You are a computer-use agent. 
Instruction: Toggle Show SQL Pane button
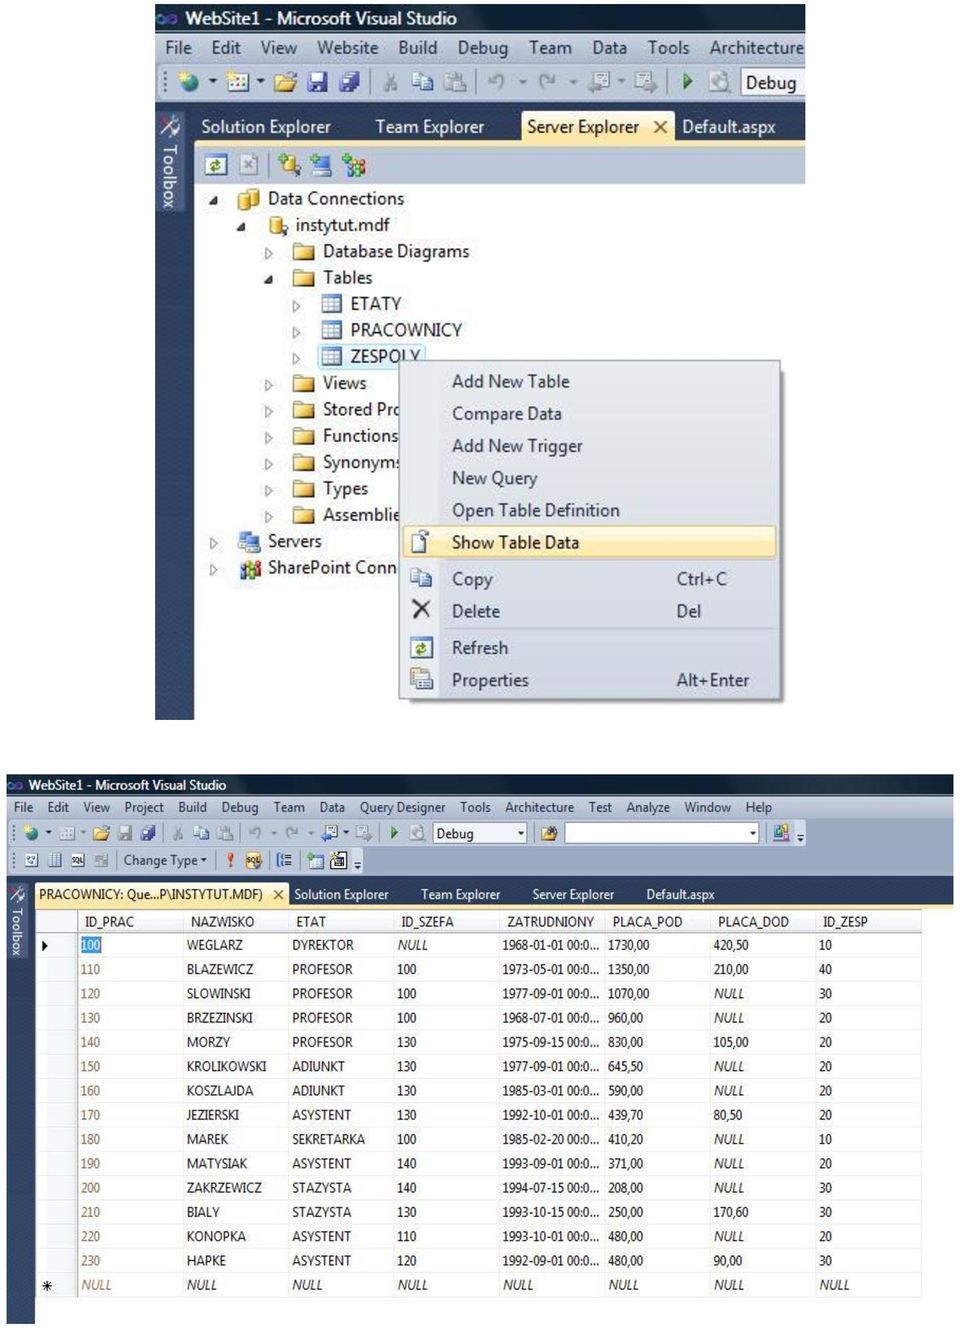point(78,860)
